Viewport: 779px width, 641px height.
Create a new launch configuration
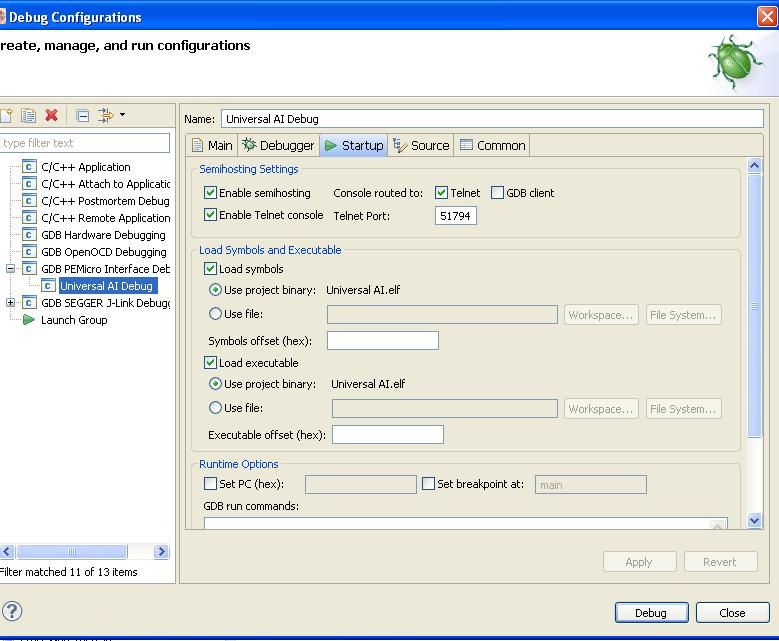(6, 116)
